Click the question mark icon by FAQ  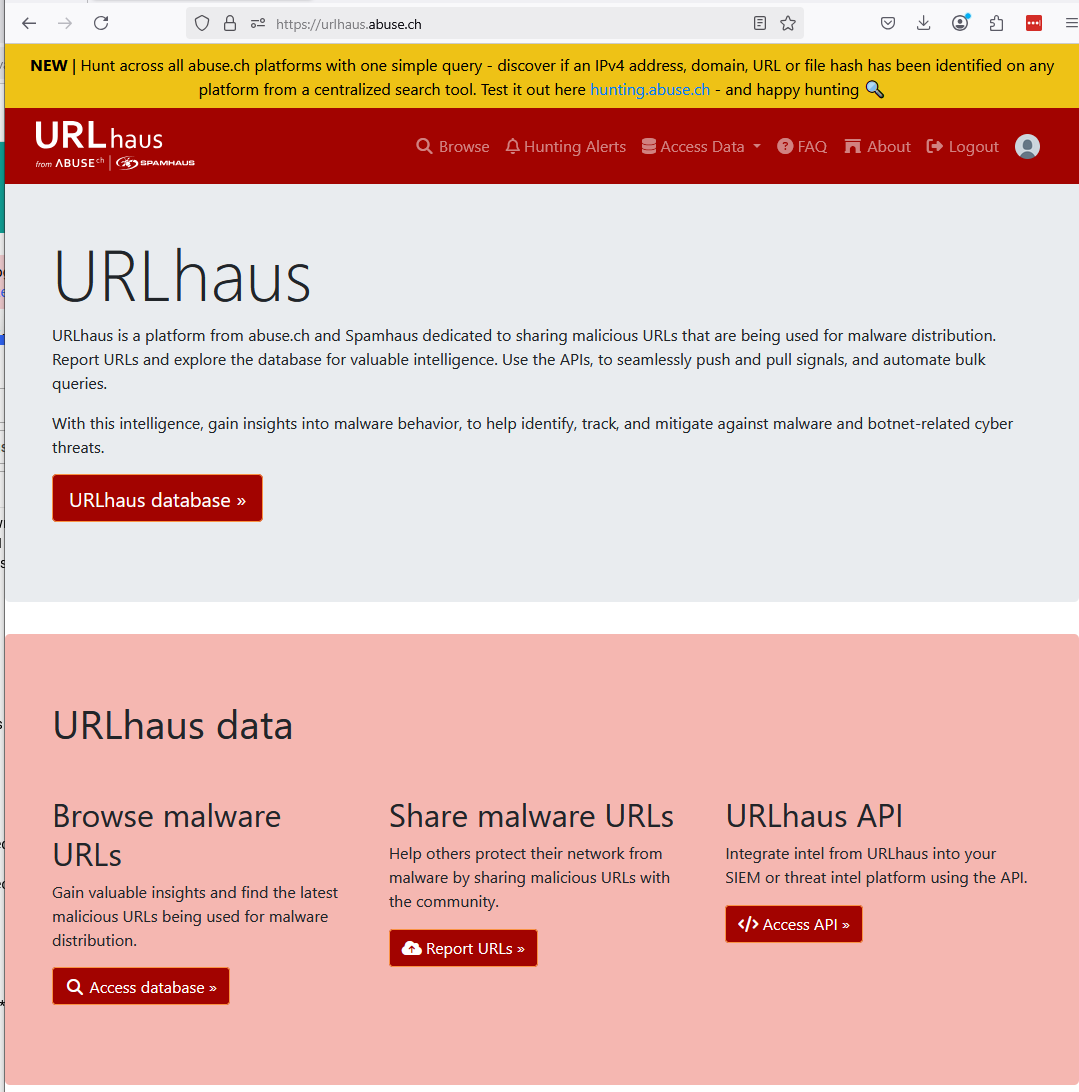(x=785, y=146)
